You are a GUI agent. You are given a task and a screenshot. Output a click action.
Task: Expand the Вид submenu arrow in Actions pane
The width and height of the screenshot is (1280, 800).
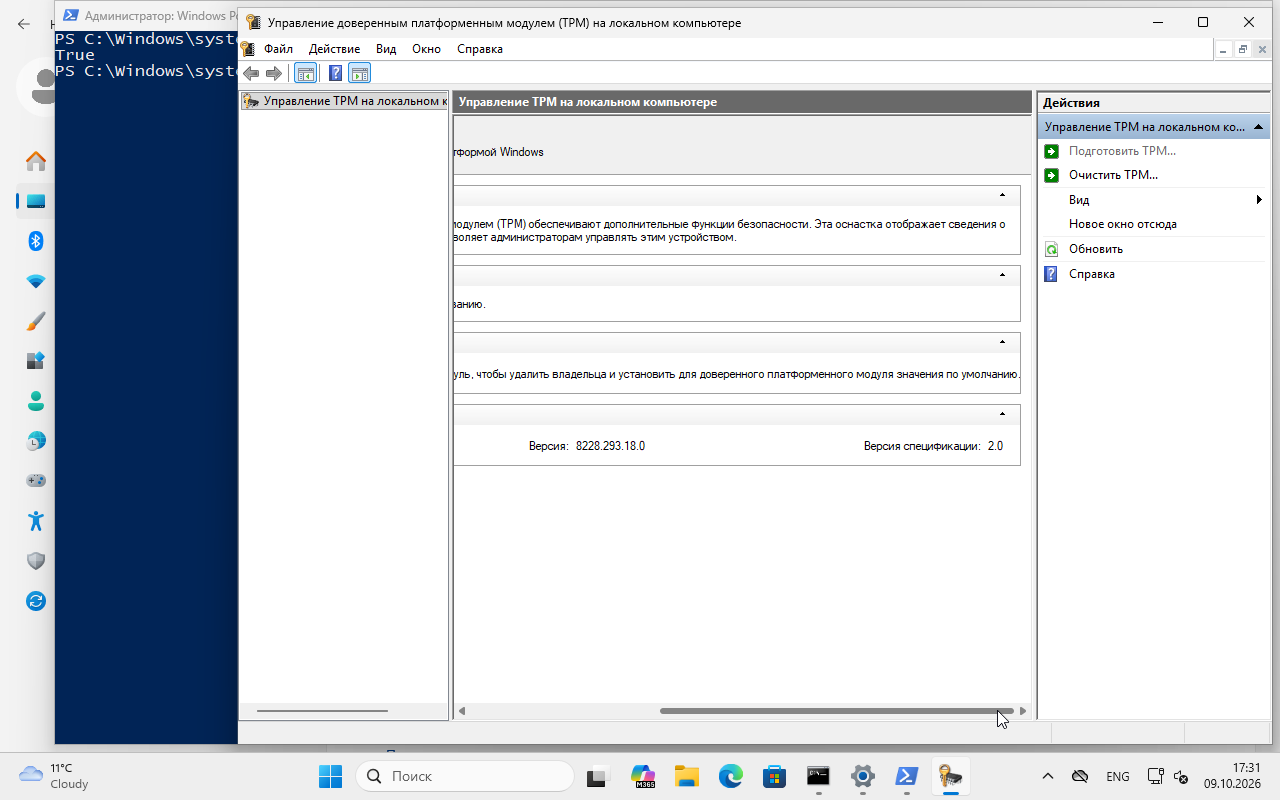(x=1259, y=200)
